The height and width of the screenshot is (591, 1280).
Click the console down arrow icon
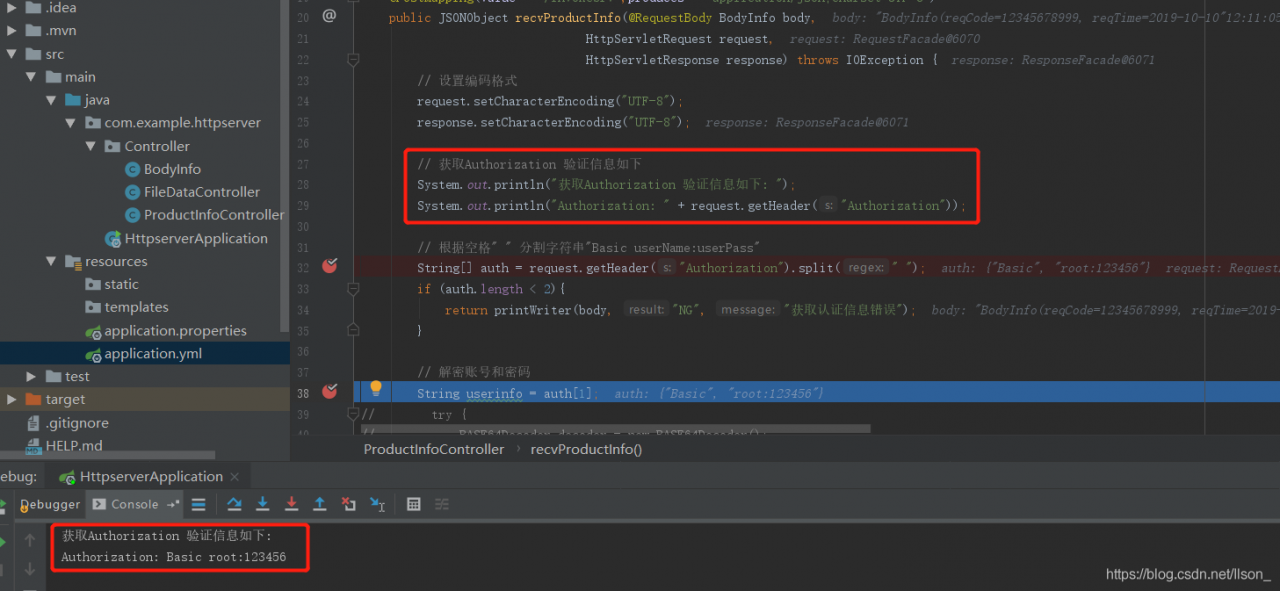[30, 569]
